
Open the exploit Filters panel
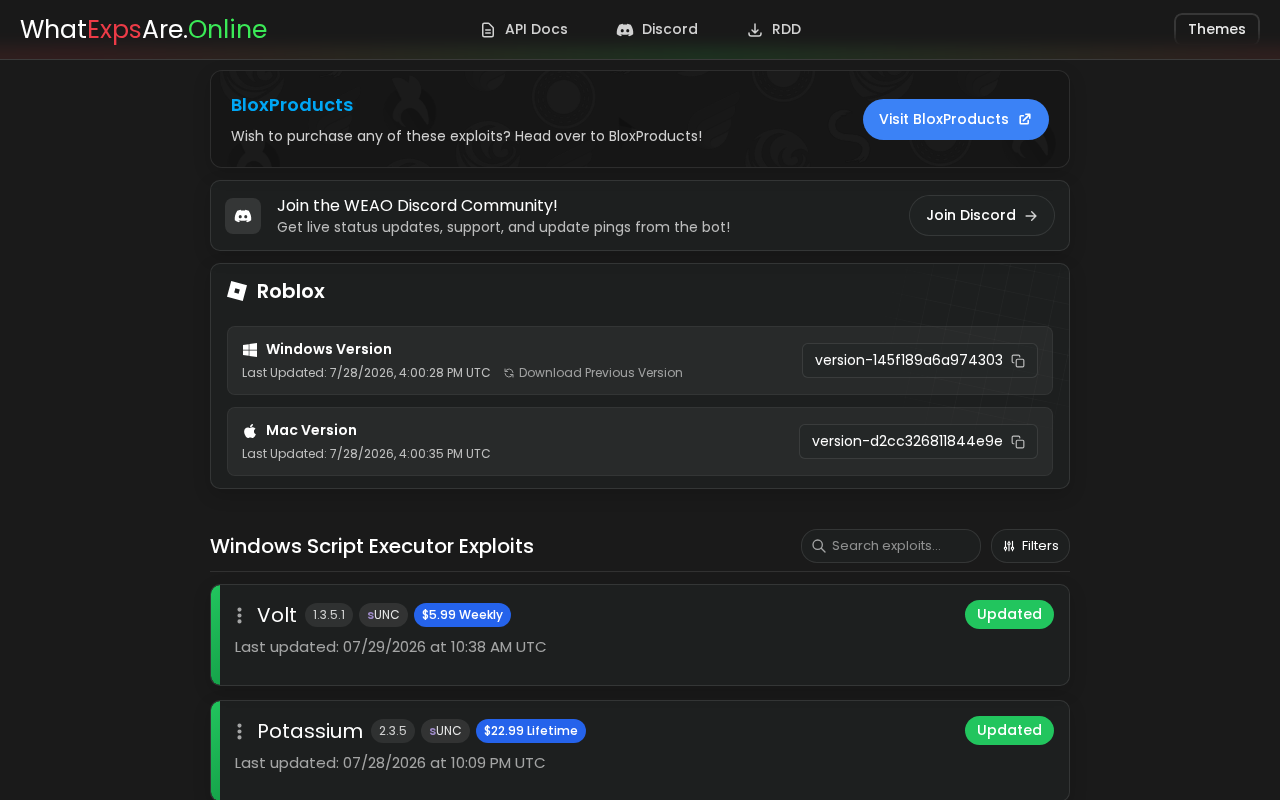(x=1030, y=546)
